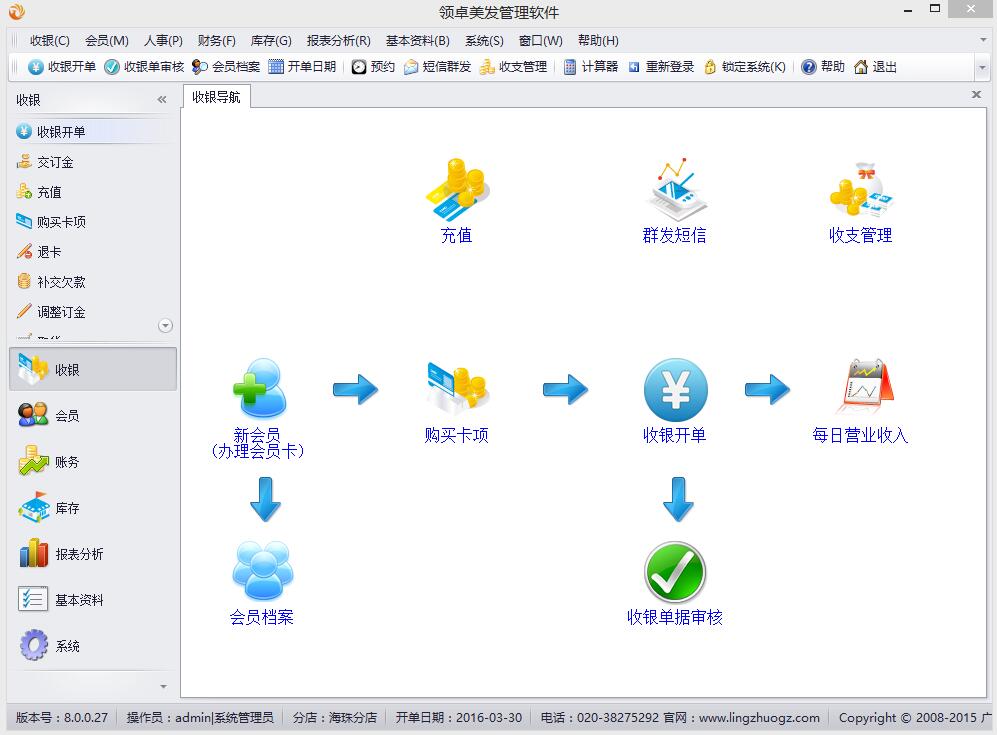Select 补交欠款 in the sidebar list
This screenshot has width=997, height=735.
point(61,282)
